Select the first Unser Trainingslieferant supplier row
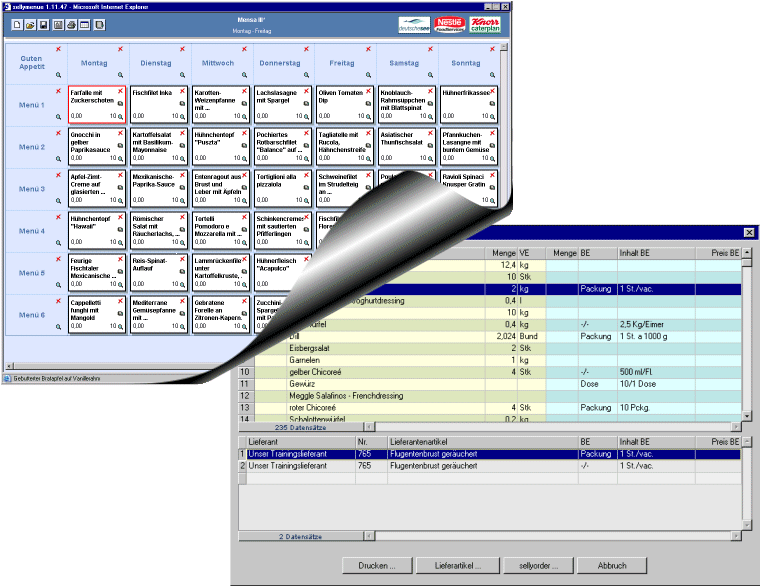This screenshot has height=587, width=761. click(490, 454)
